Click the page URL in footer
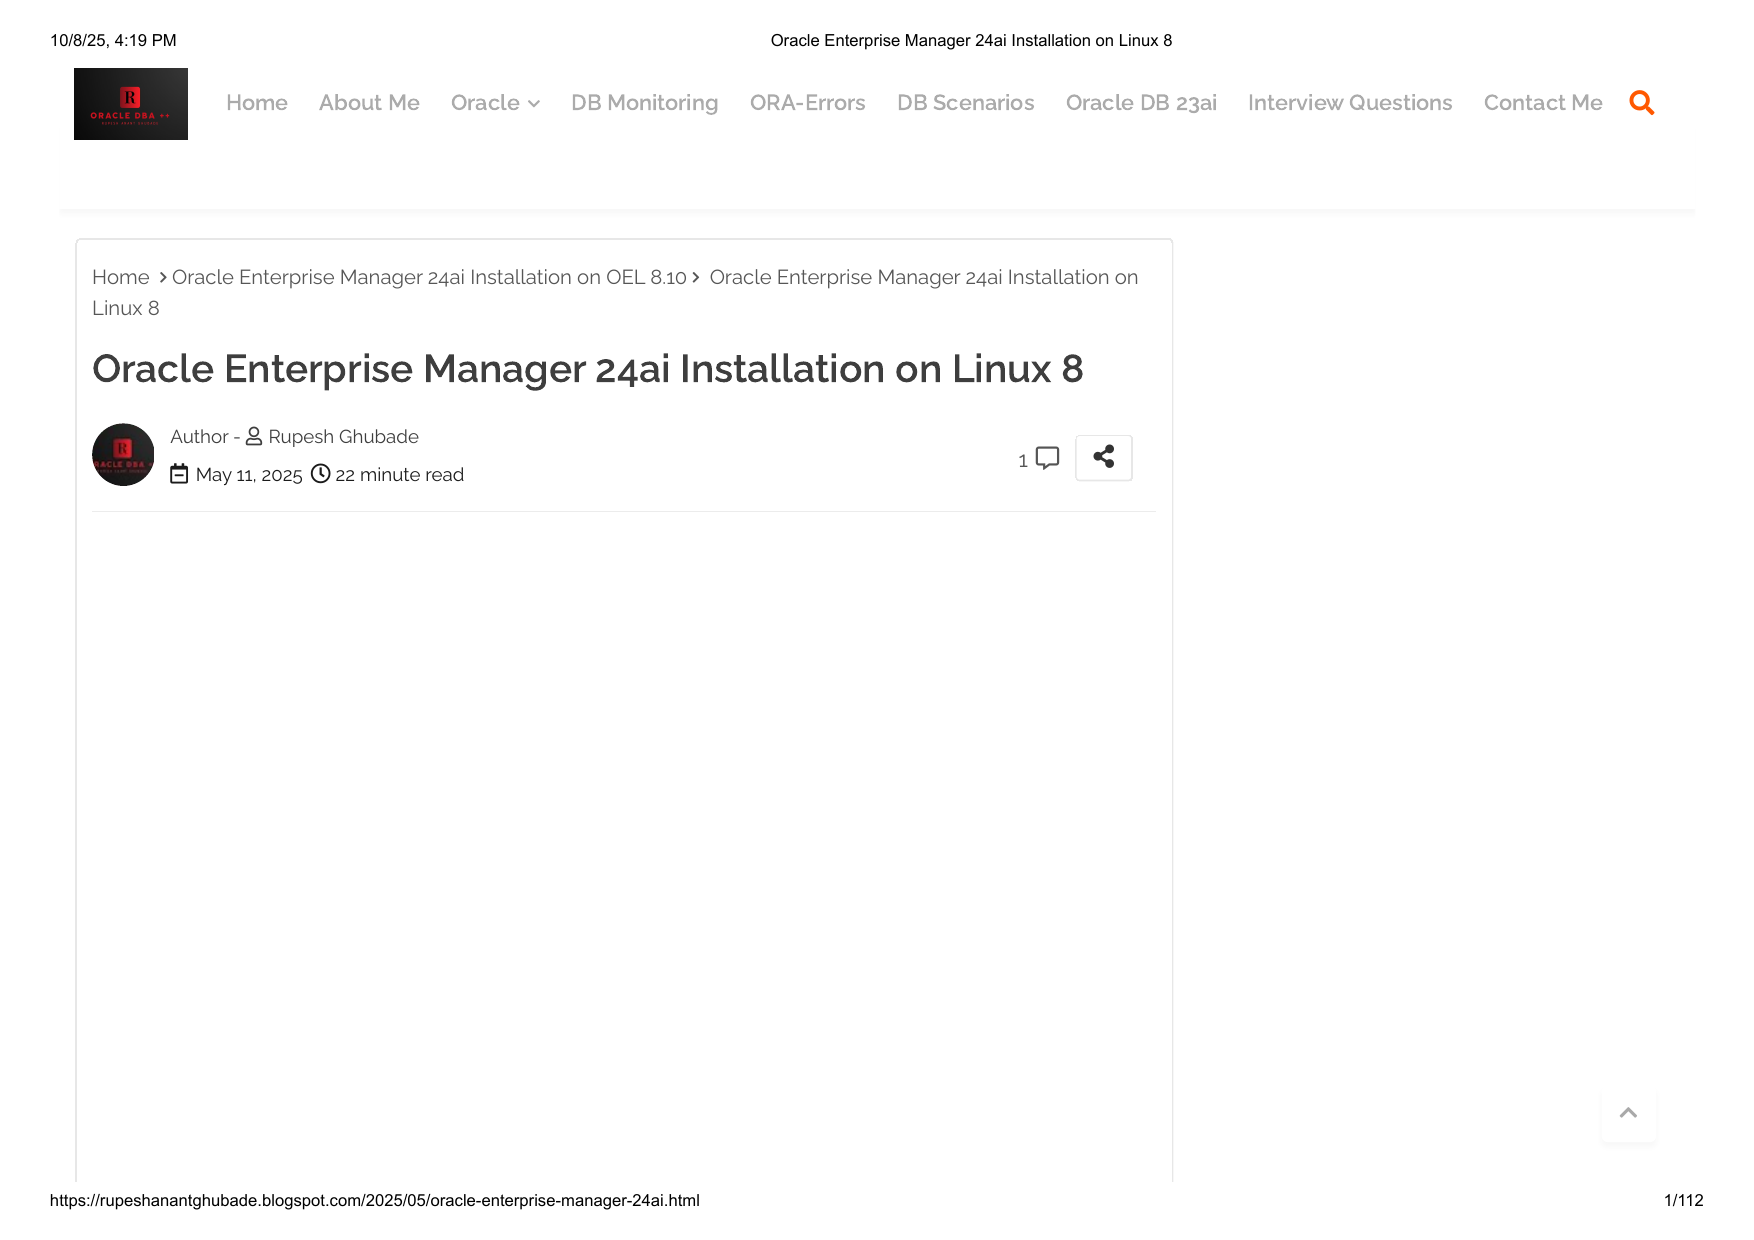The width and height of the screenshot is (1754, 1240). [375, 1200]
